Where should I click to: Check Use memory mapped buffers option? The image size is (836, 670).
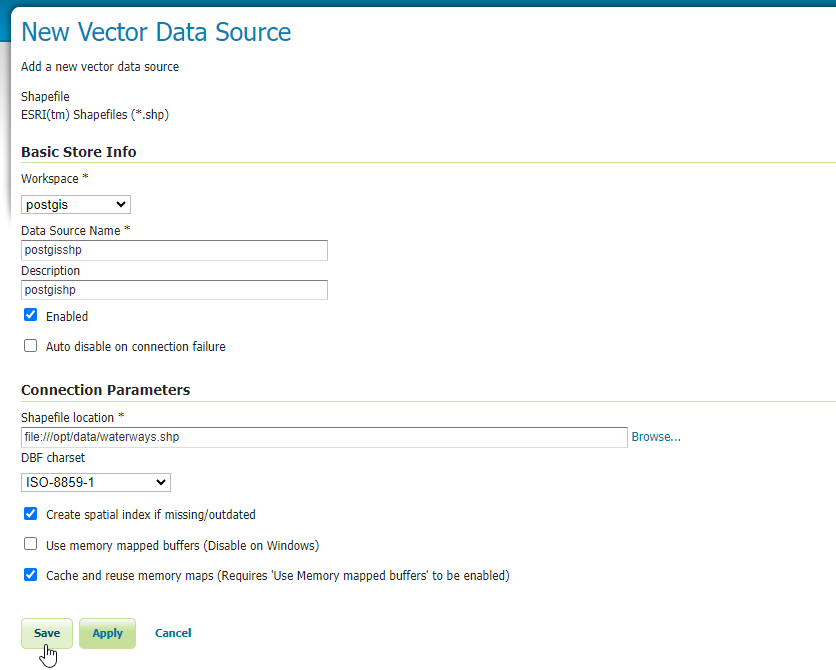31,545
